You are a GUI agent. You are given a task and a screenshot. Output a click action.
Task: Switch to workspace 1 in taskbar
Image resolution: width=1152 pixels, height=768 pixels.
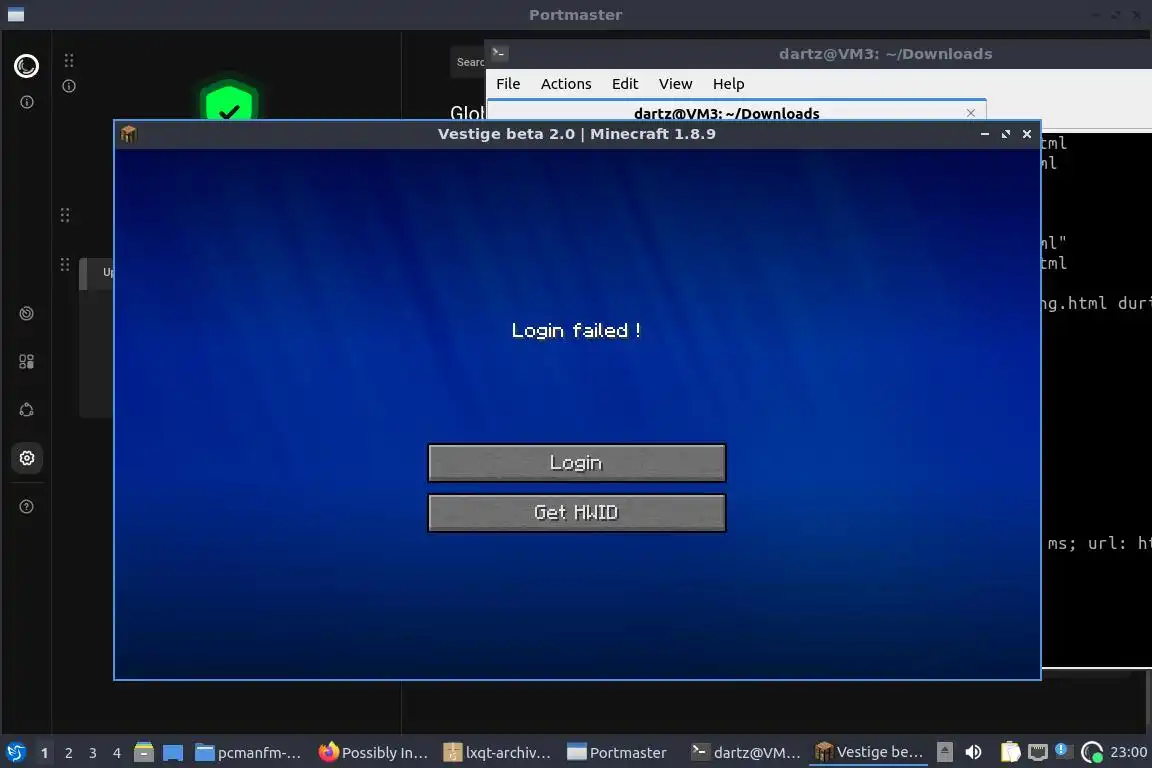coord(44,753)
